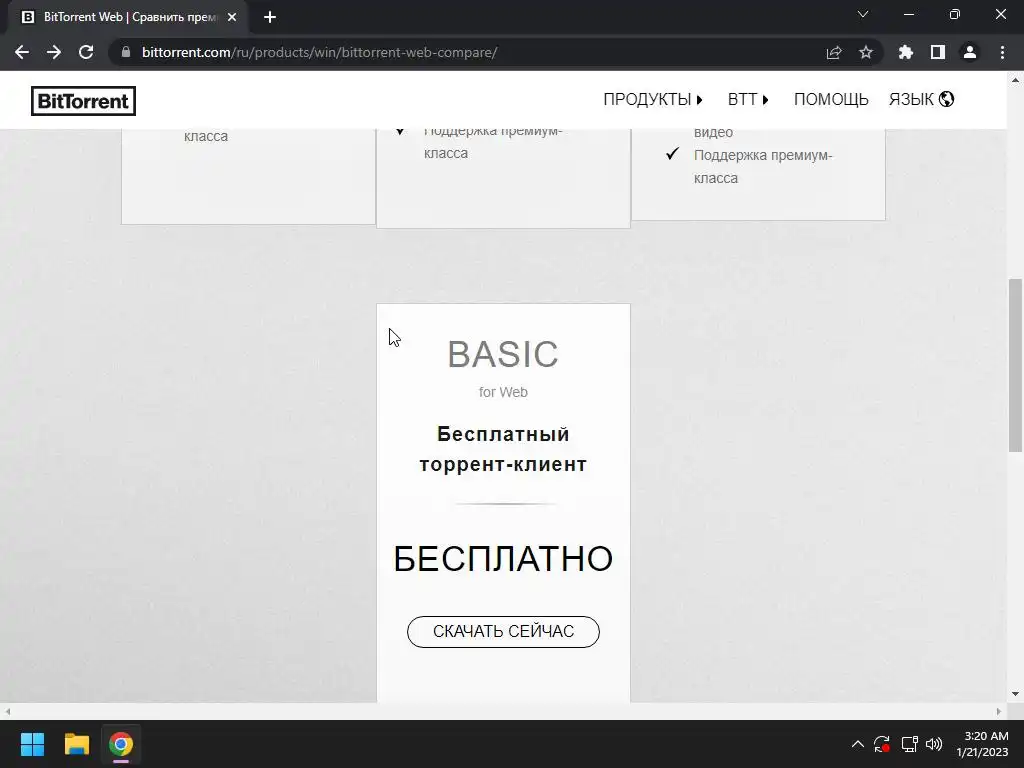Open the clock and date panel
1024x768 pixels.
coord(982,744)
